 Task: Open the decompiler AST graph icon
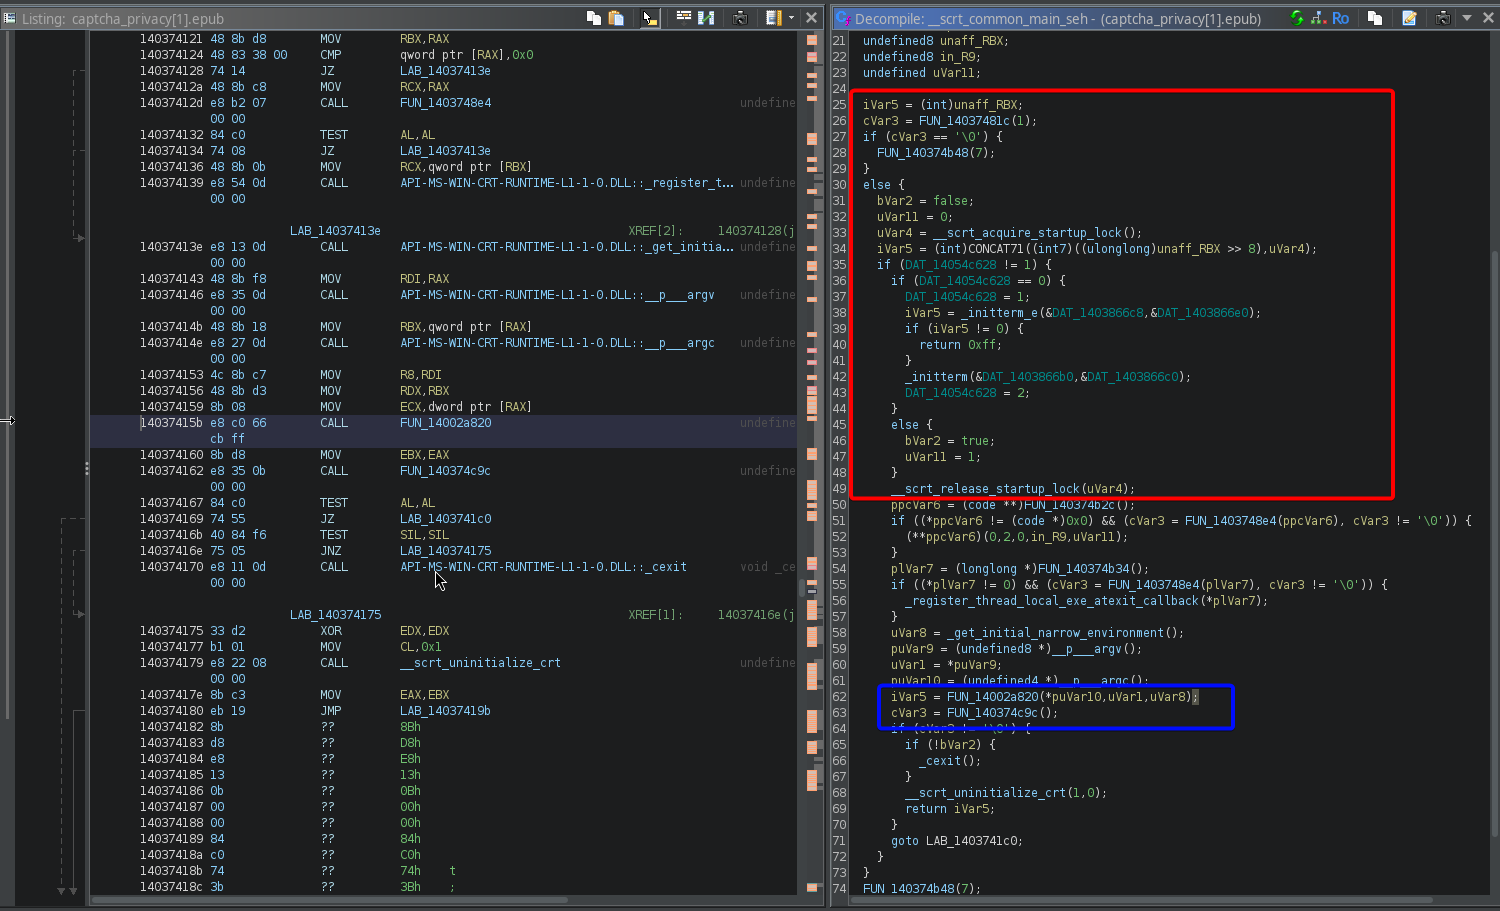pyautogui.click(x=1319, y=18)
